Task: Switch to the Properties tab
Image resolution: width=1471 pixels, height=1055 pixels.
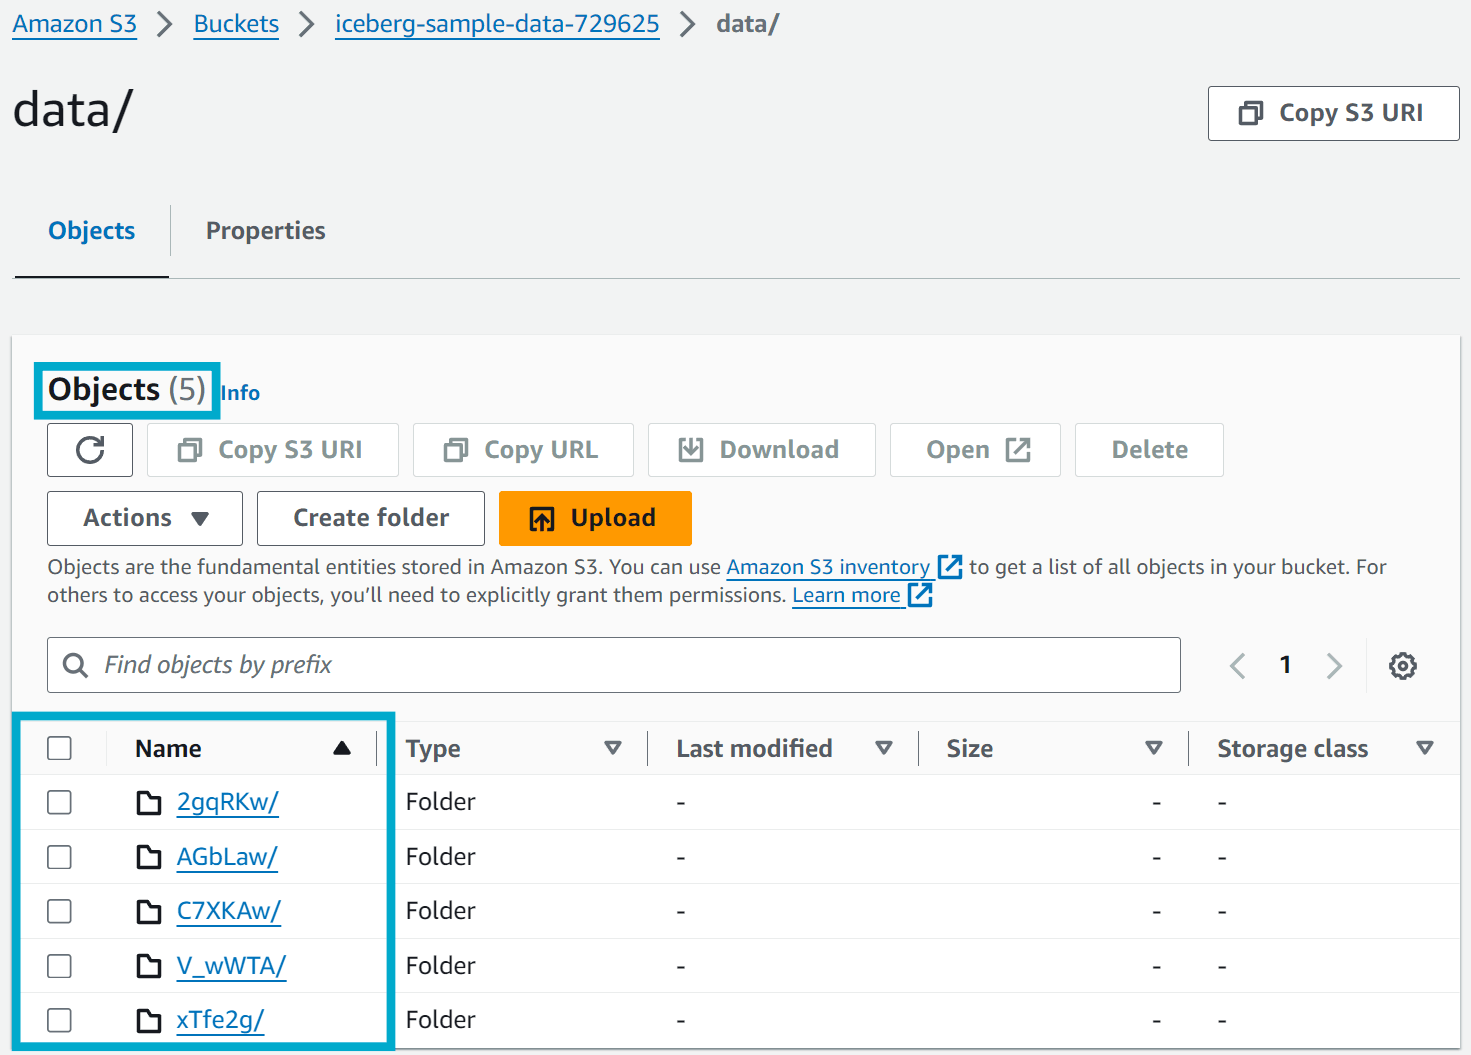Action: (x=265, y=231)
